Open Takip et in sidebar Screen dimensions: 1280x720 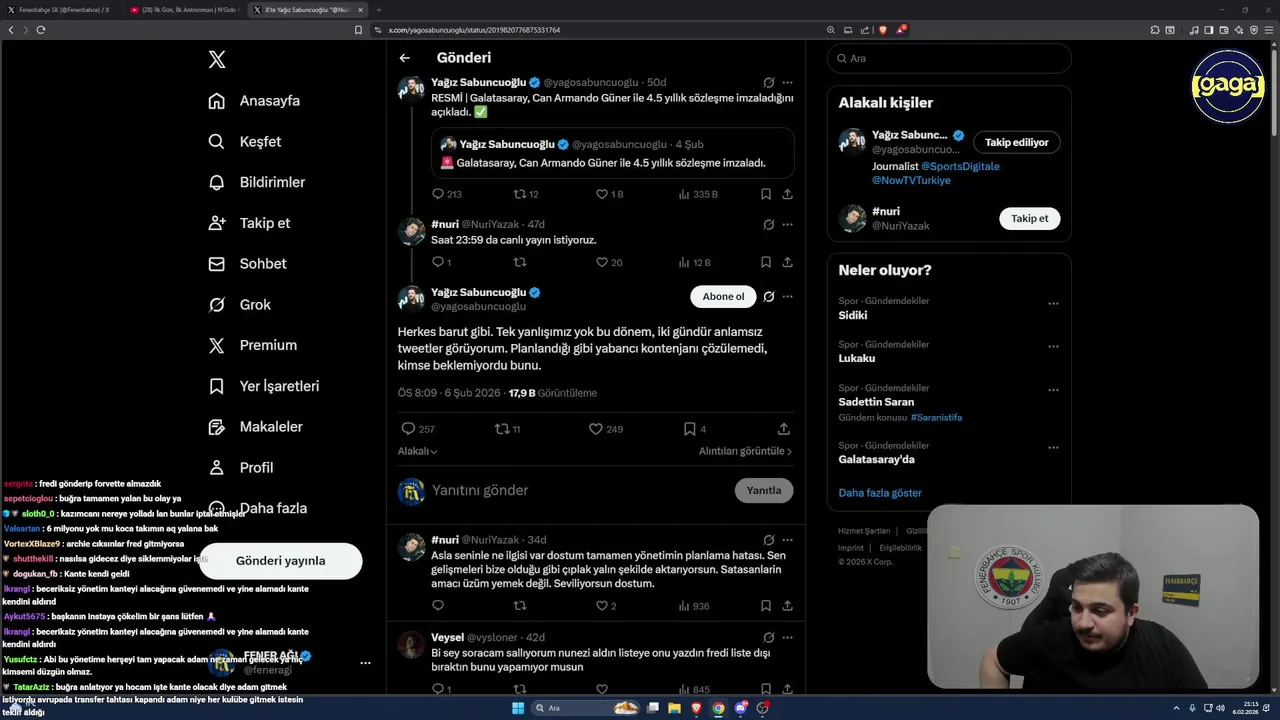[249, 223]
